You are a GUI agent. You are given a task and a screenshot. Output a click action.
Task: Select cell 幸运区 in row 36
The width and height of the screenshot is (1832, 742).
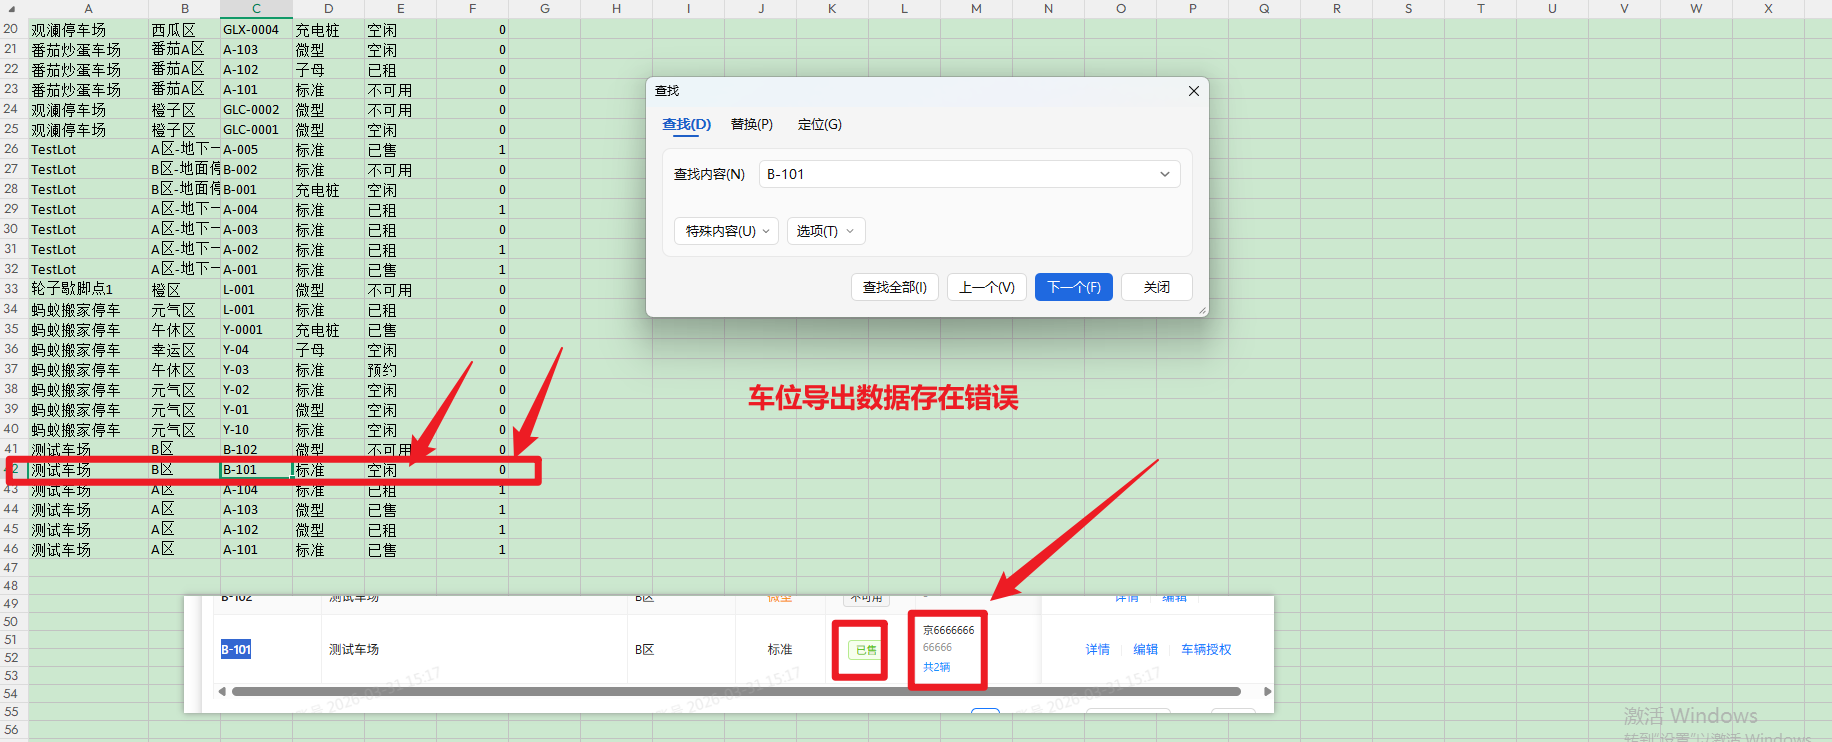(184, 350)
